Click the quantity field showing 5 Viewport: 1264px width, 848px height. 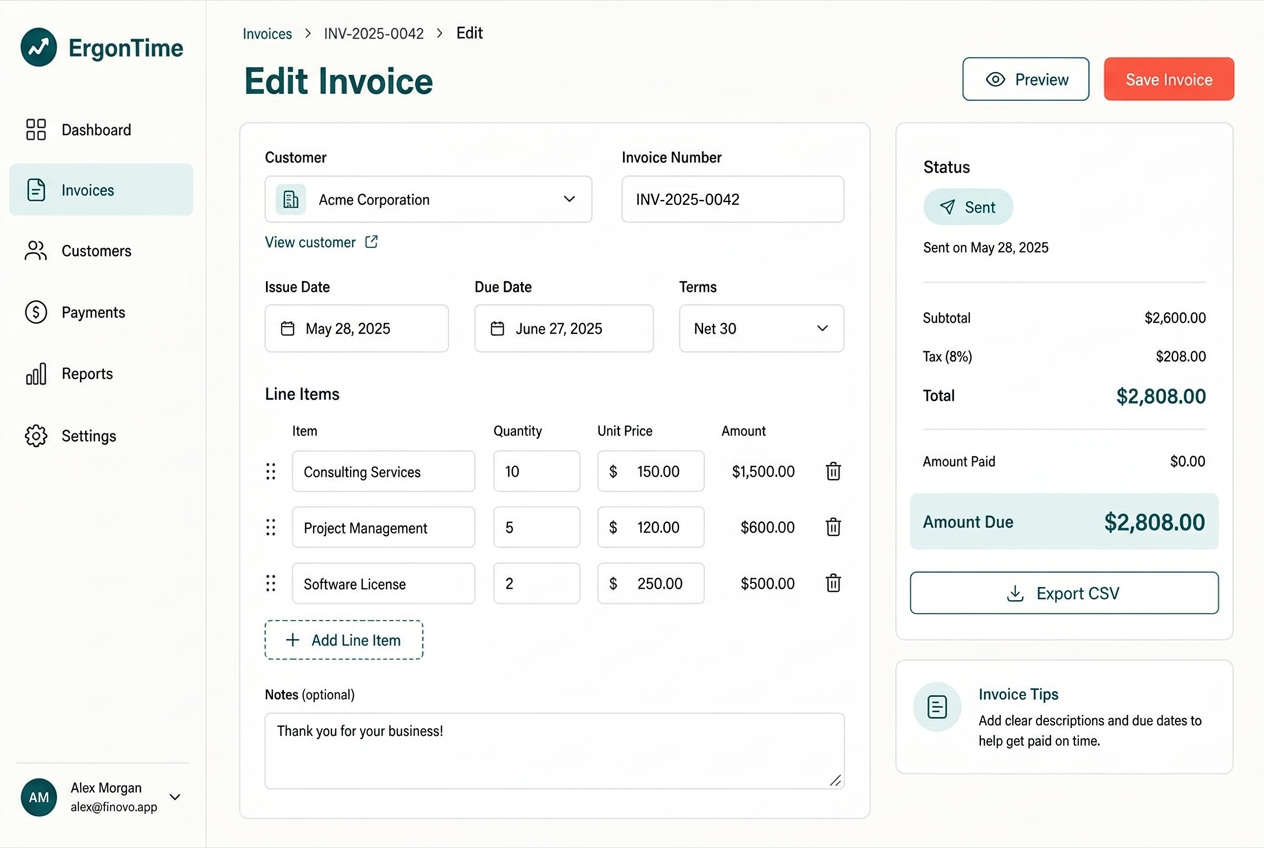click(x=537, y=527)
